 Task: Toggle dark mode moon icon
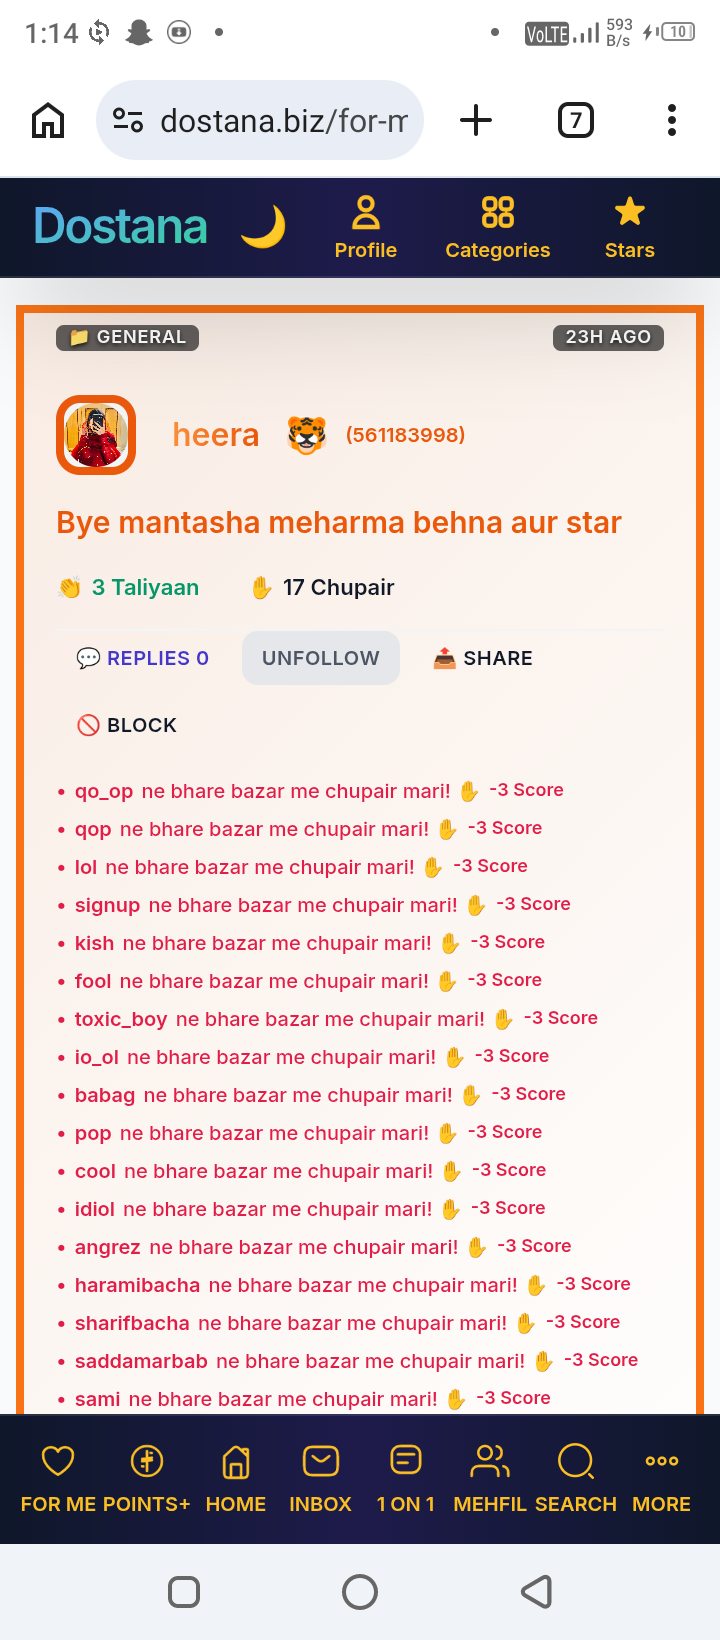click(x=263, y=227)
